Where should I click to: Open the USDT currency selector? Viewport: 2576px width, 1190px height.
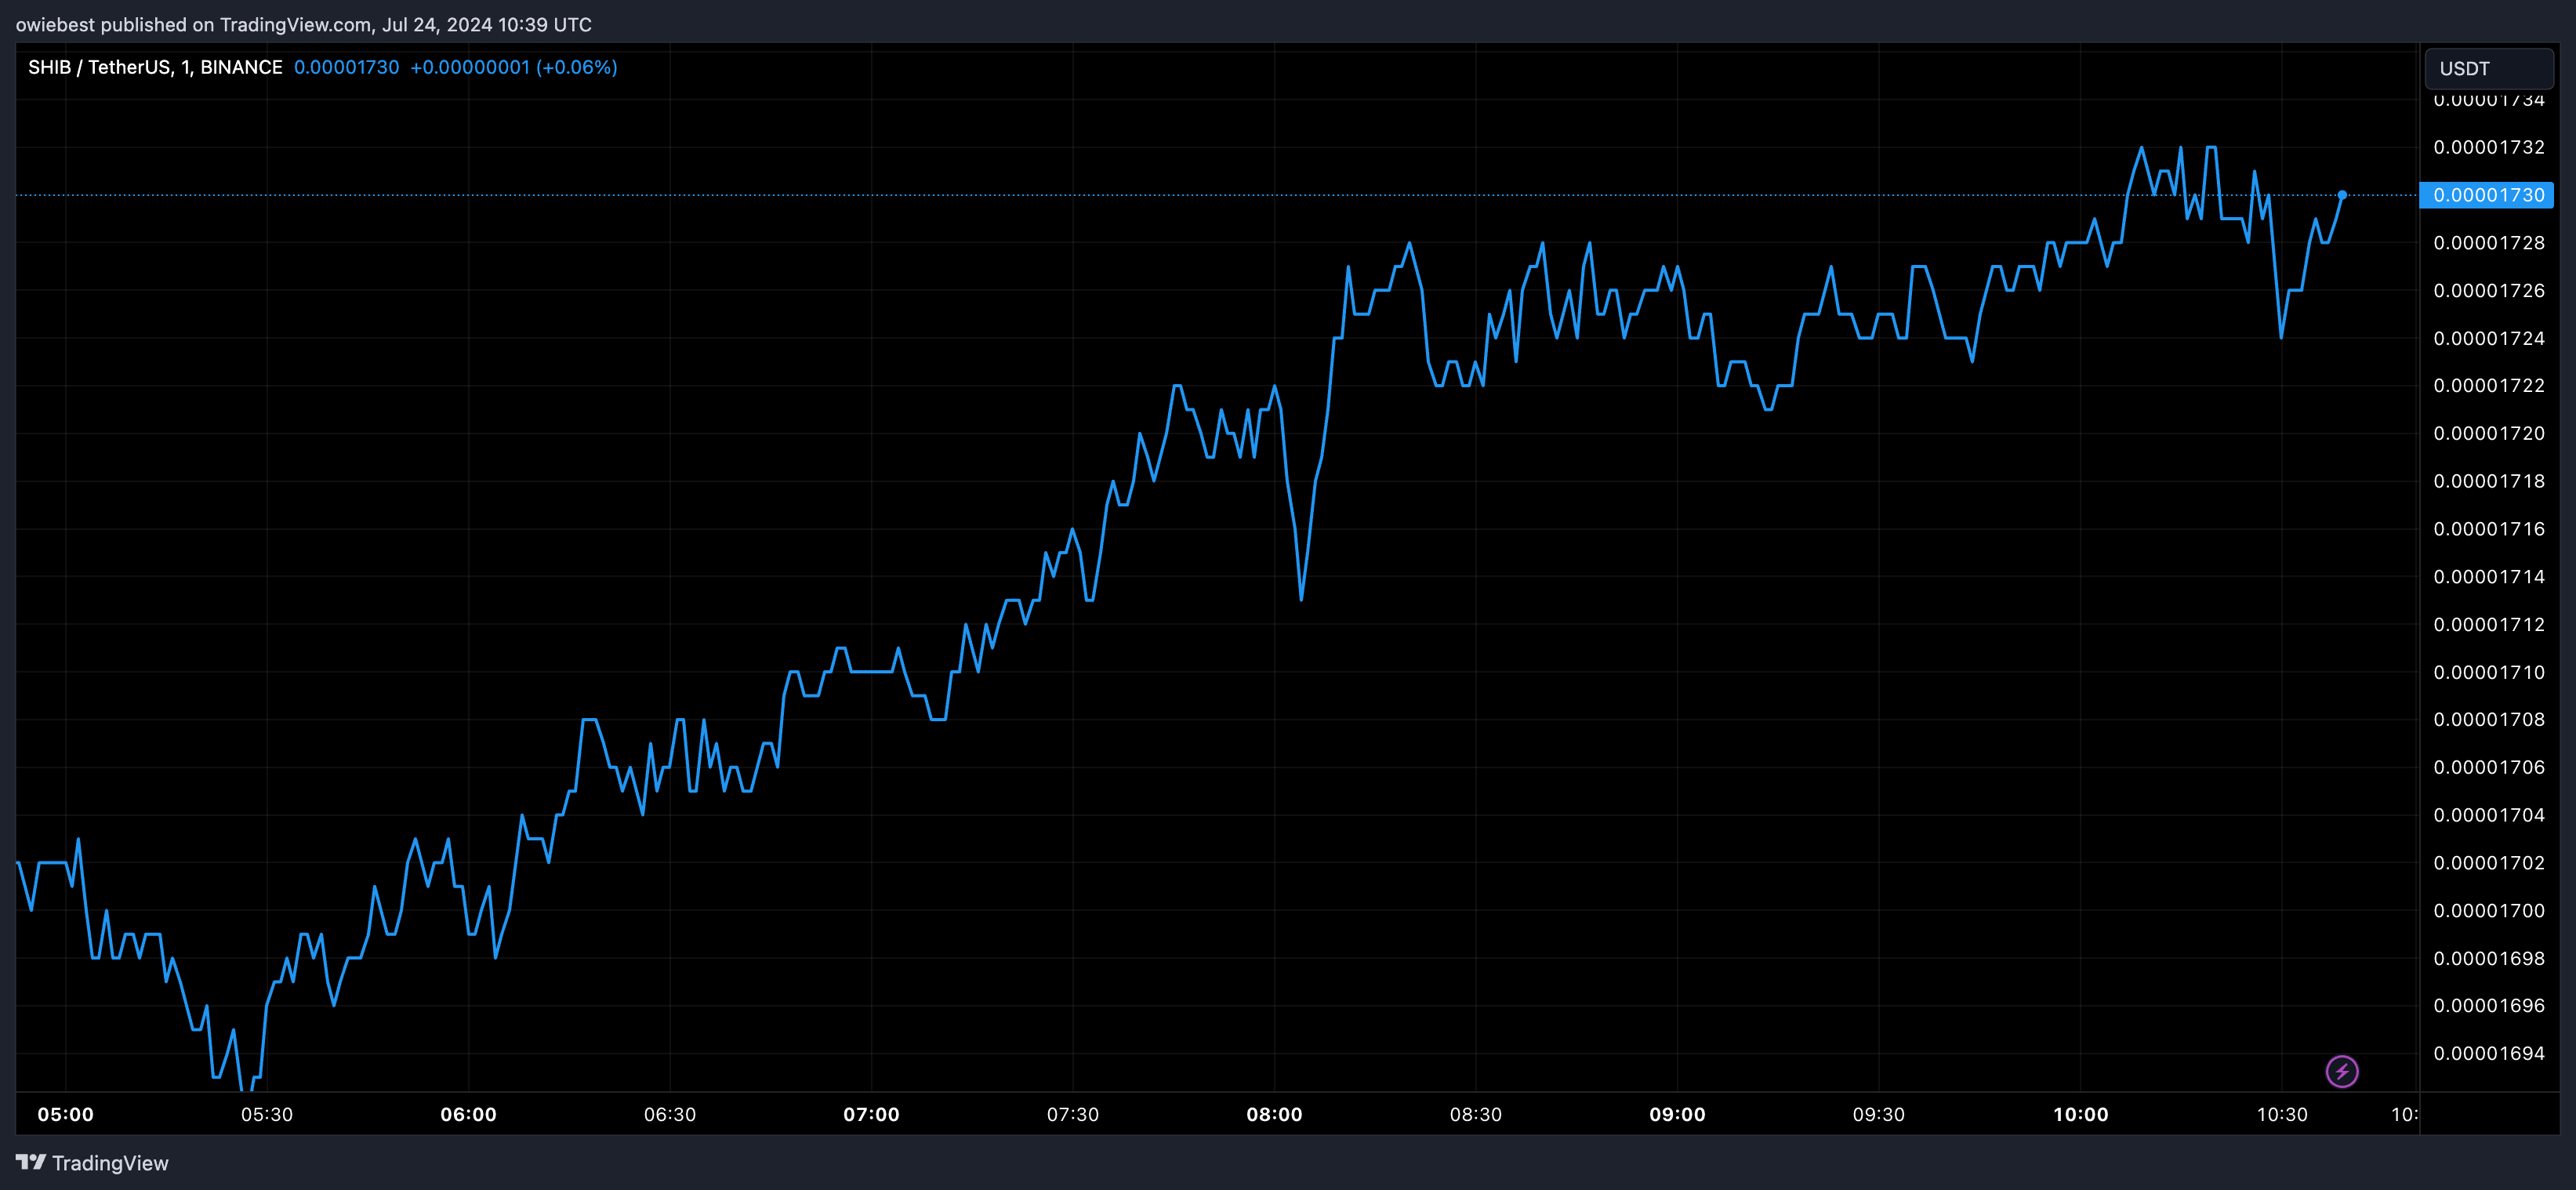pyautogui.click(x=2489, y=69)
